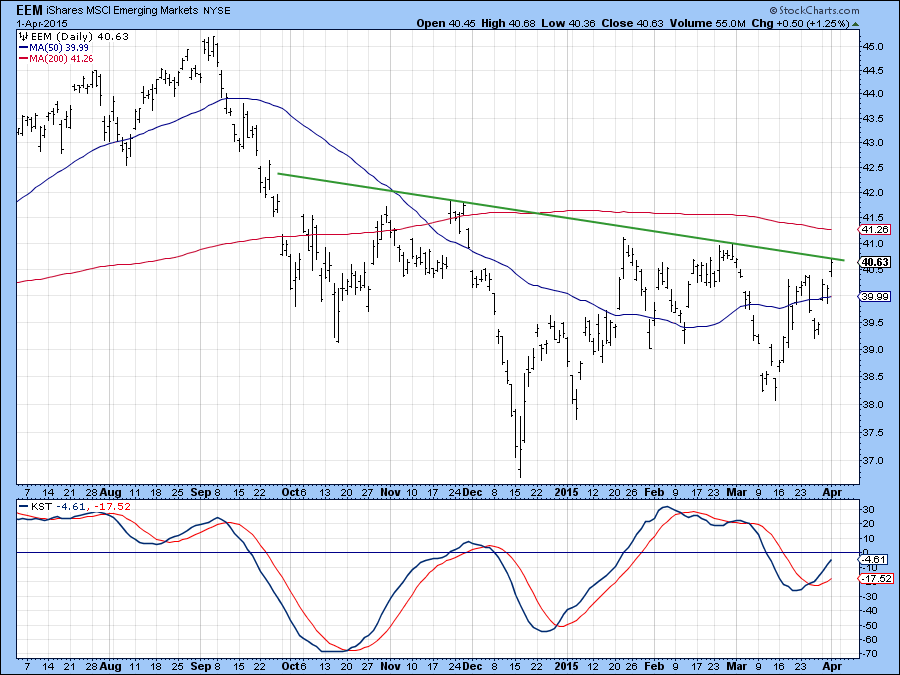This screenshot has width=900, height=675.
Task: Click the 2015 label on upper date axis
Action: (567, 492)
